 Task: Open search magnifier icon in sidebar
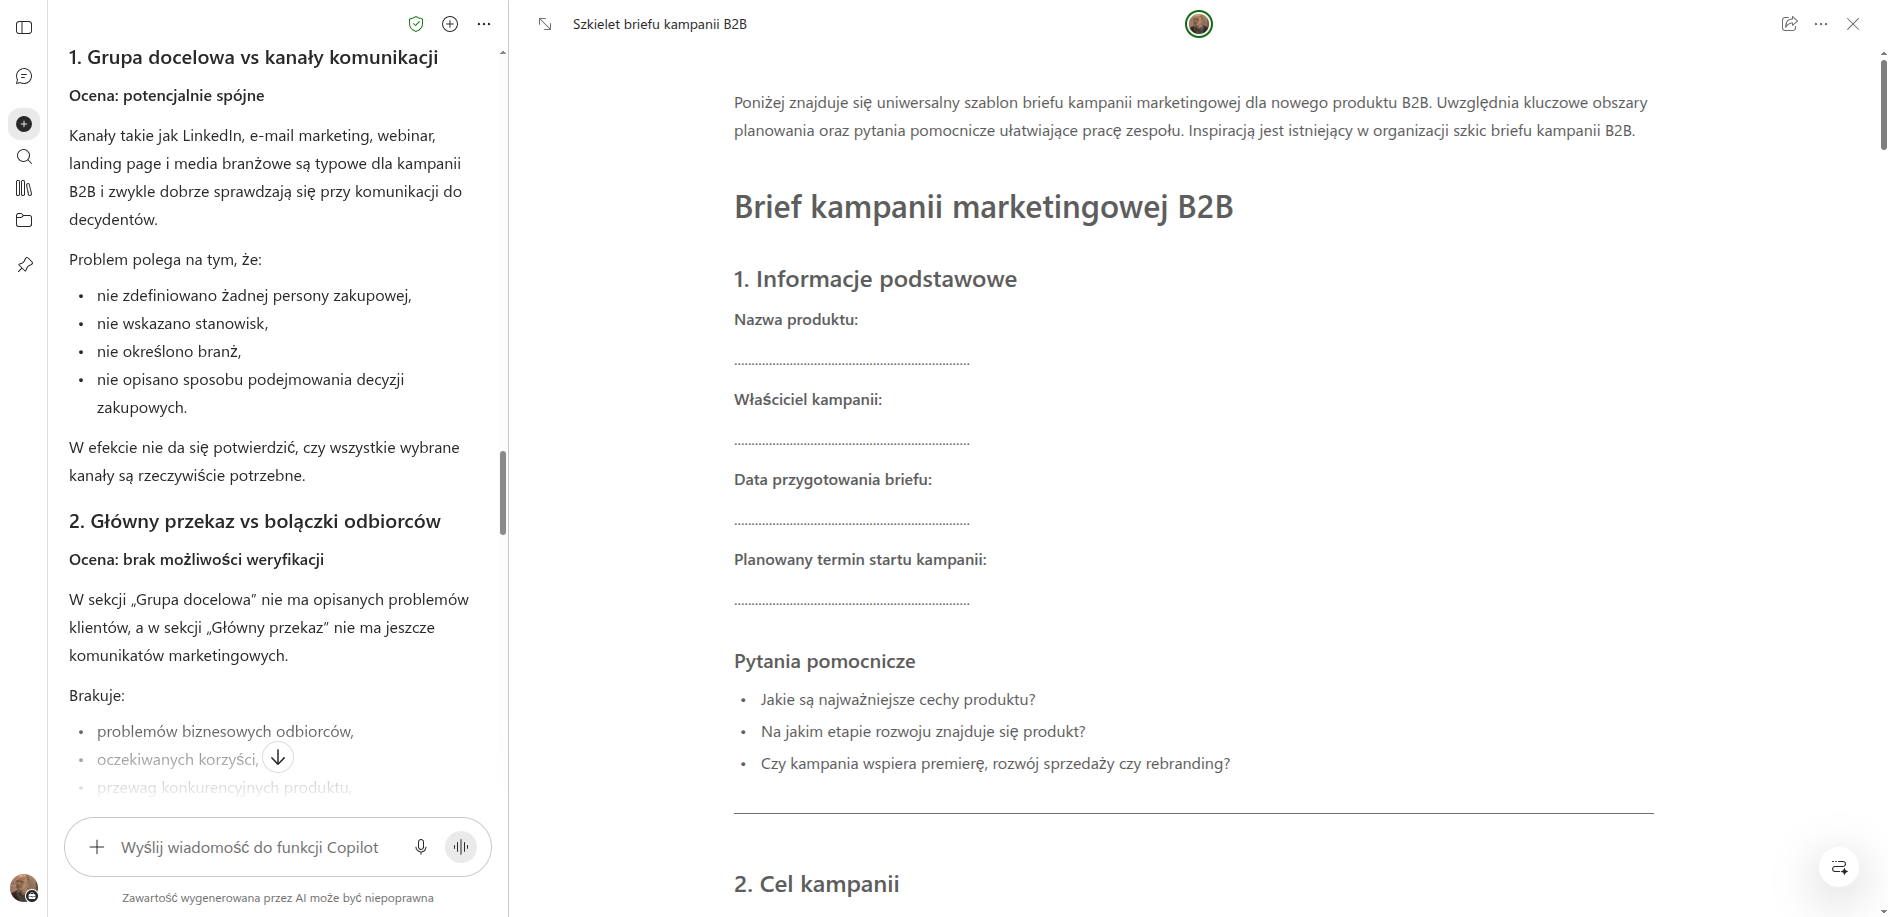point(24,156)
